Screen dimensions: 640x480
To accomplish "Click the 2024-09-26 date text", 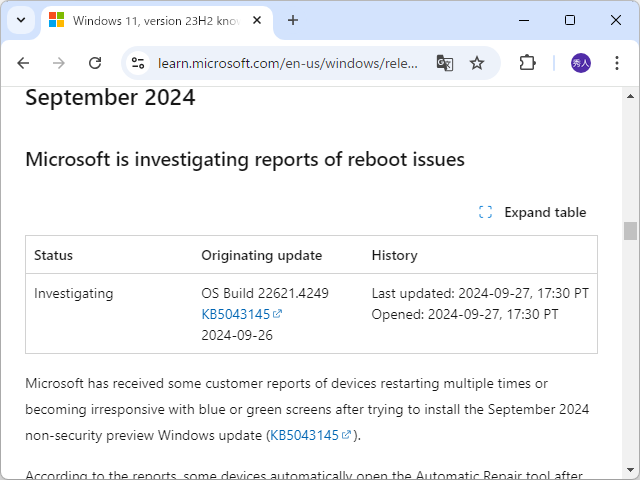I will pos(237,335).
